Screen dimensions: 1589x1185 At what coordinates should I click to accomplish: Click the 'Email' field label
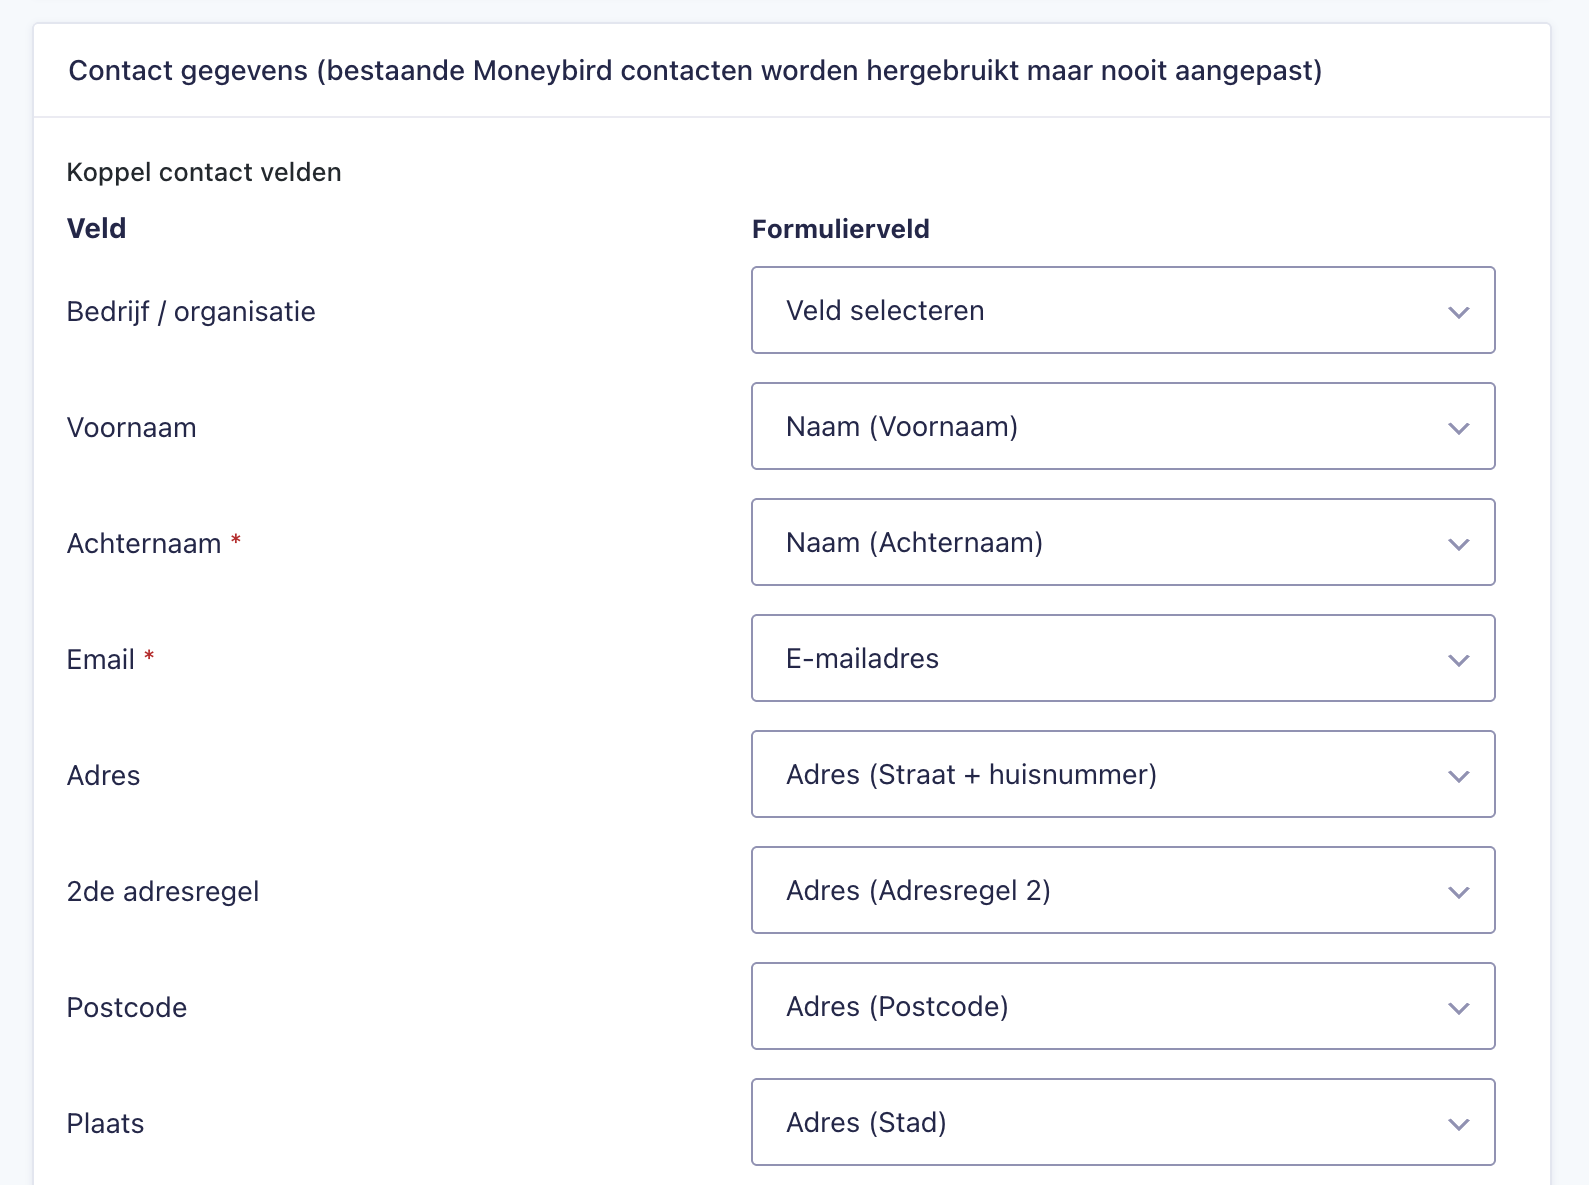(100, 660)
